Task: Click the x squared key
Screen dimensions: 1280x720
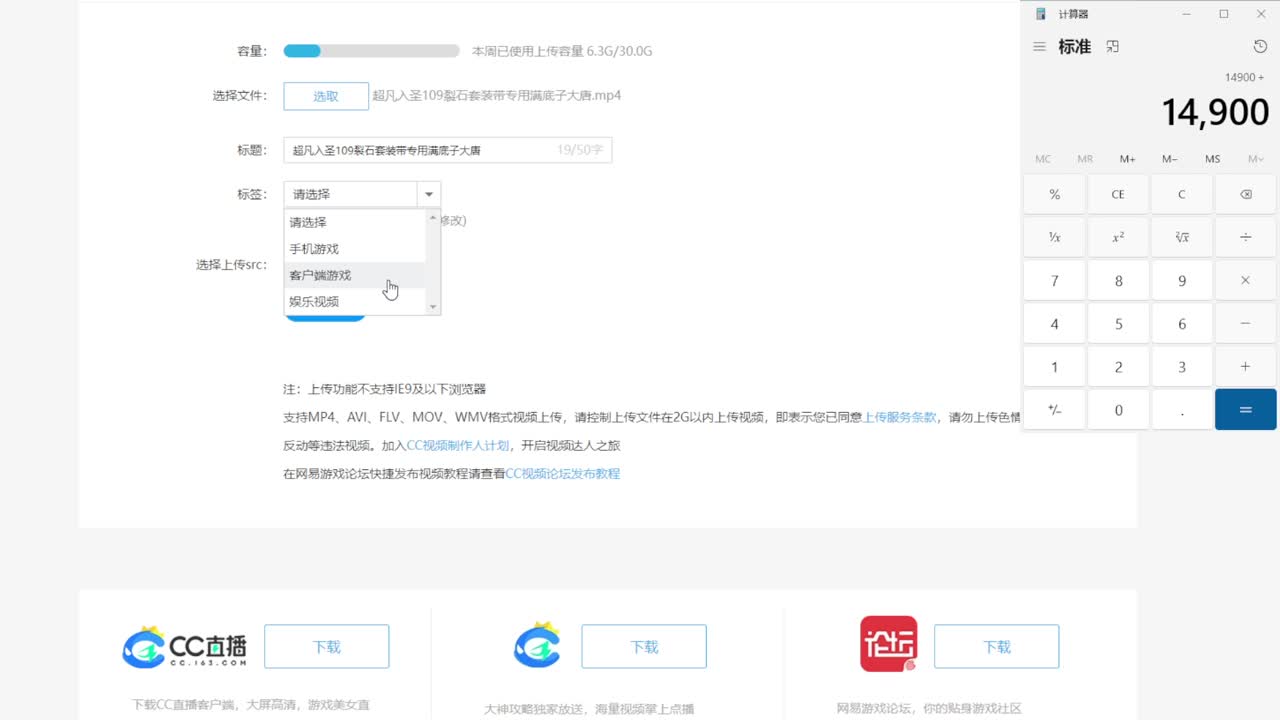Action: click(1118, 237)
